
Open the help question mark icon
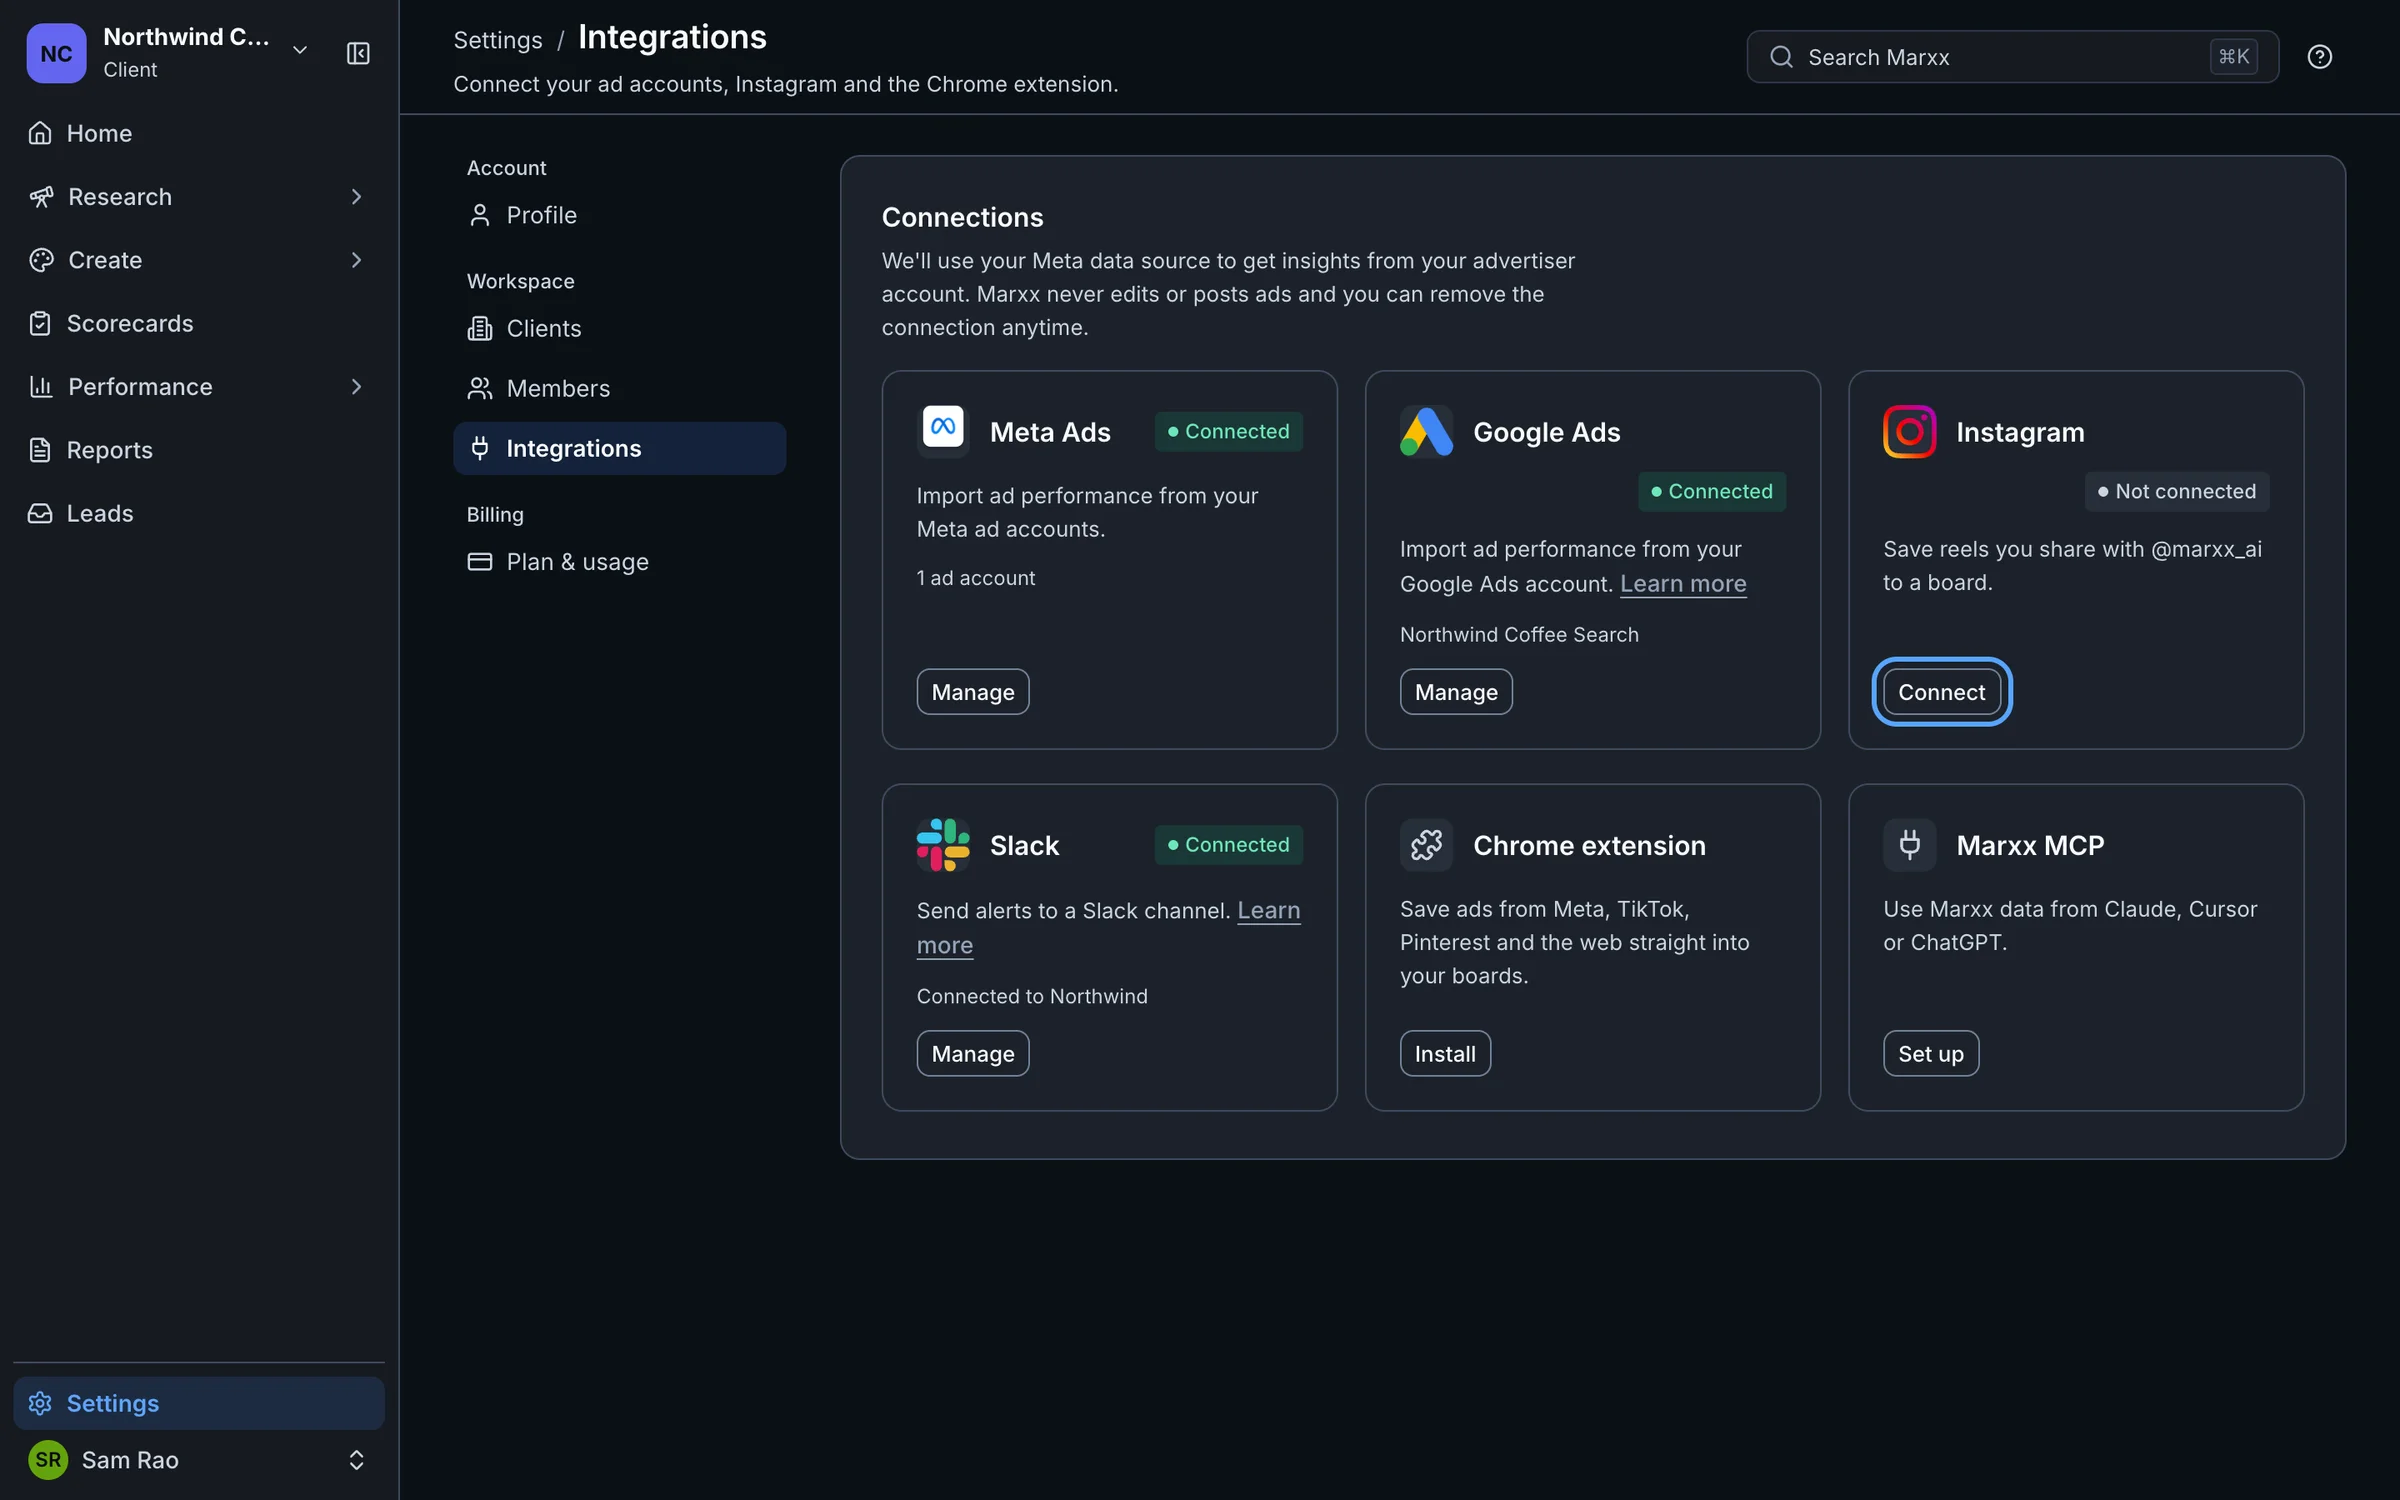pyautogui.click(x=2319, y=57)
